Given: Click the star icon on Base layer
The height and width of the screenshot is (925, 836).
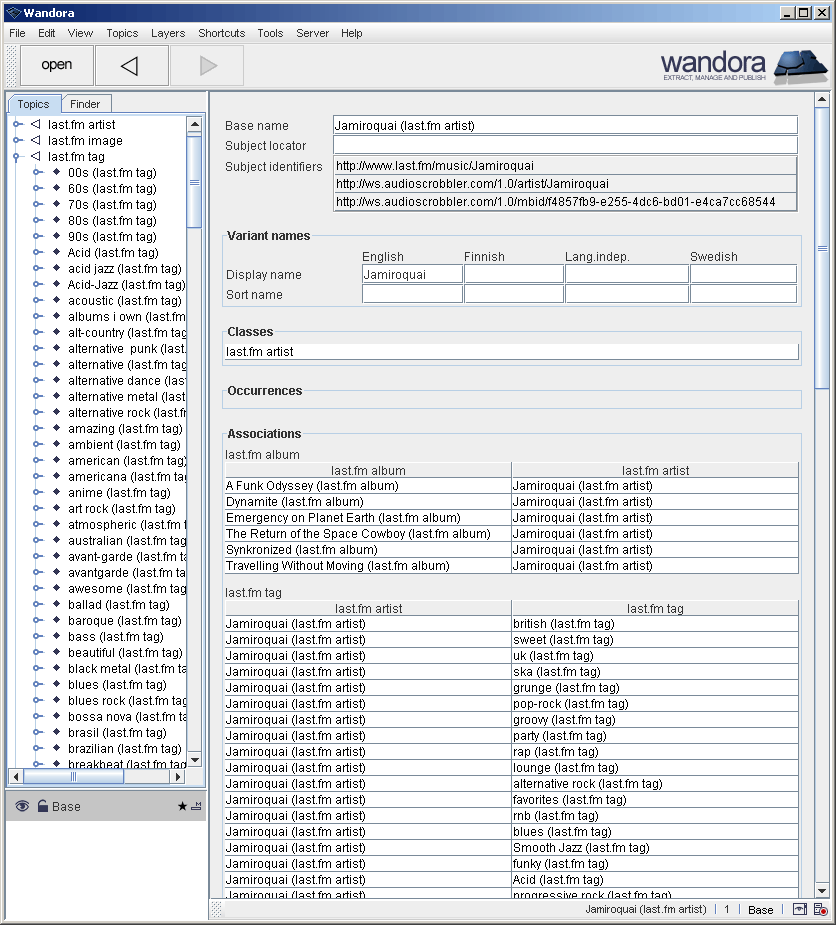Looking at the screenshot, I should click(x=182, y=806).
